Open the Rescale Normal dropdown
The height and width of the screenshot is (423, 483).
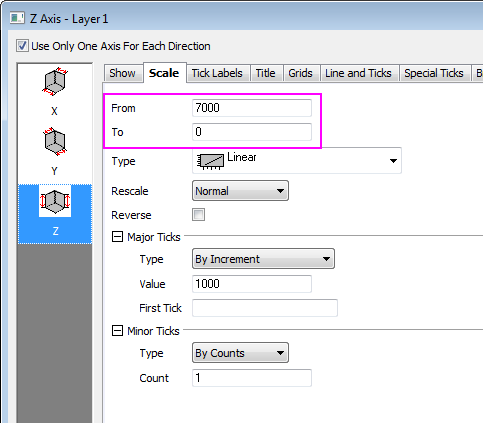tap(240, 191)
